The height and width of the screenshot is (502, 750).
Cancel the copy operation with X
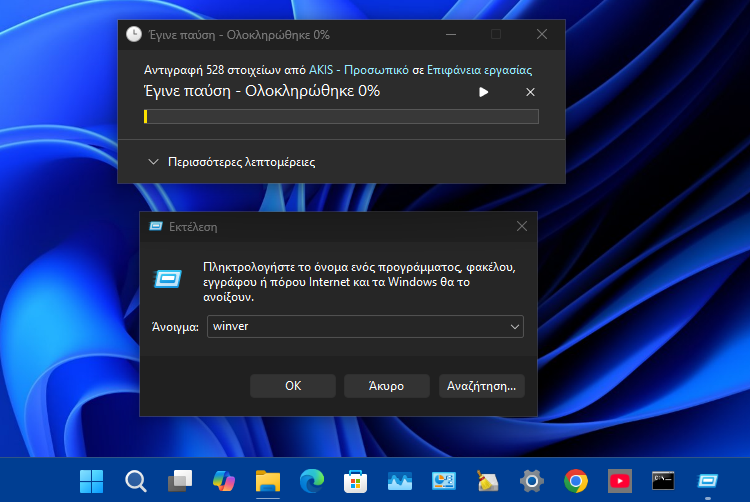(x=530, y=92)
